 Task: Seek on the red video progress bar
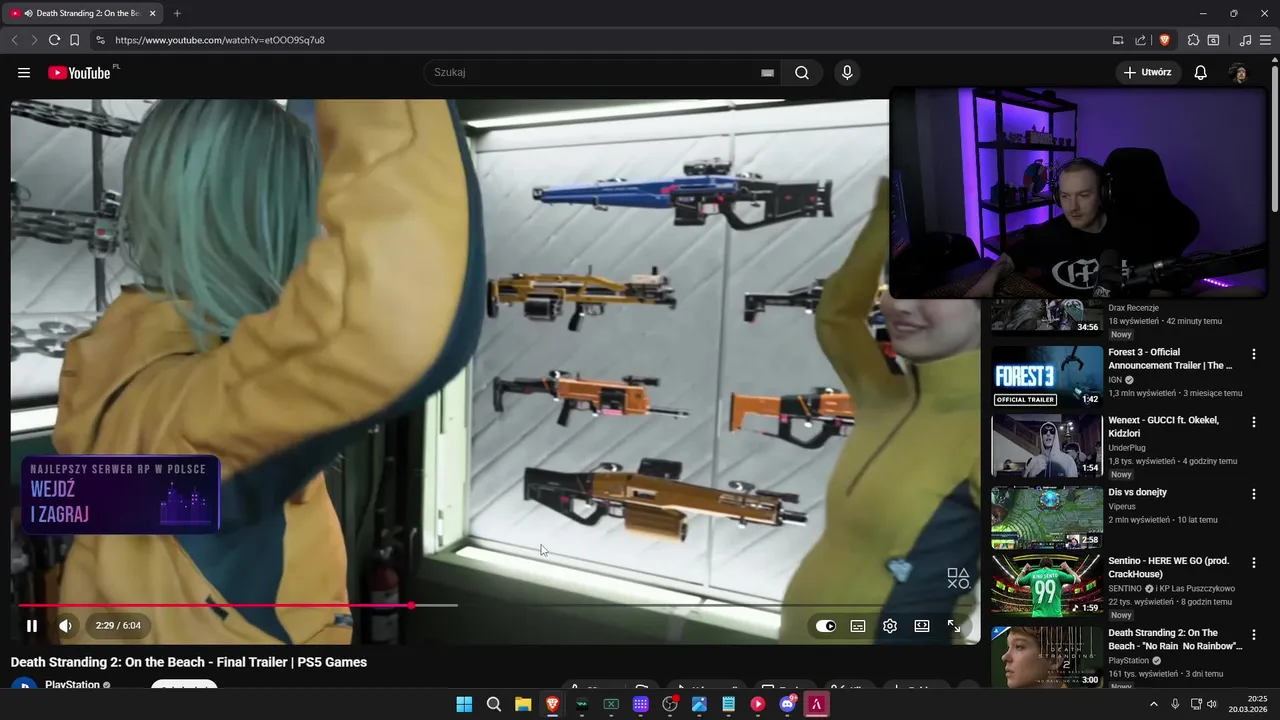point(215,605)
